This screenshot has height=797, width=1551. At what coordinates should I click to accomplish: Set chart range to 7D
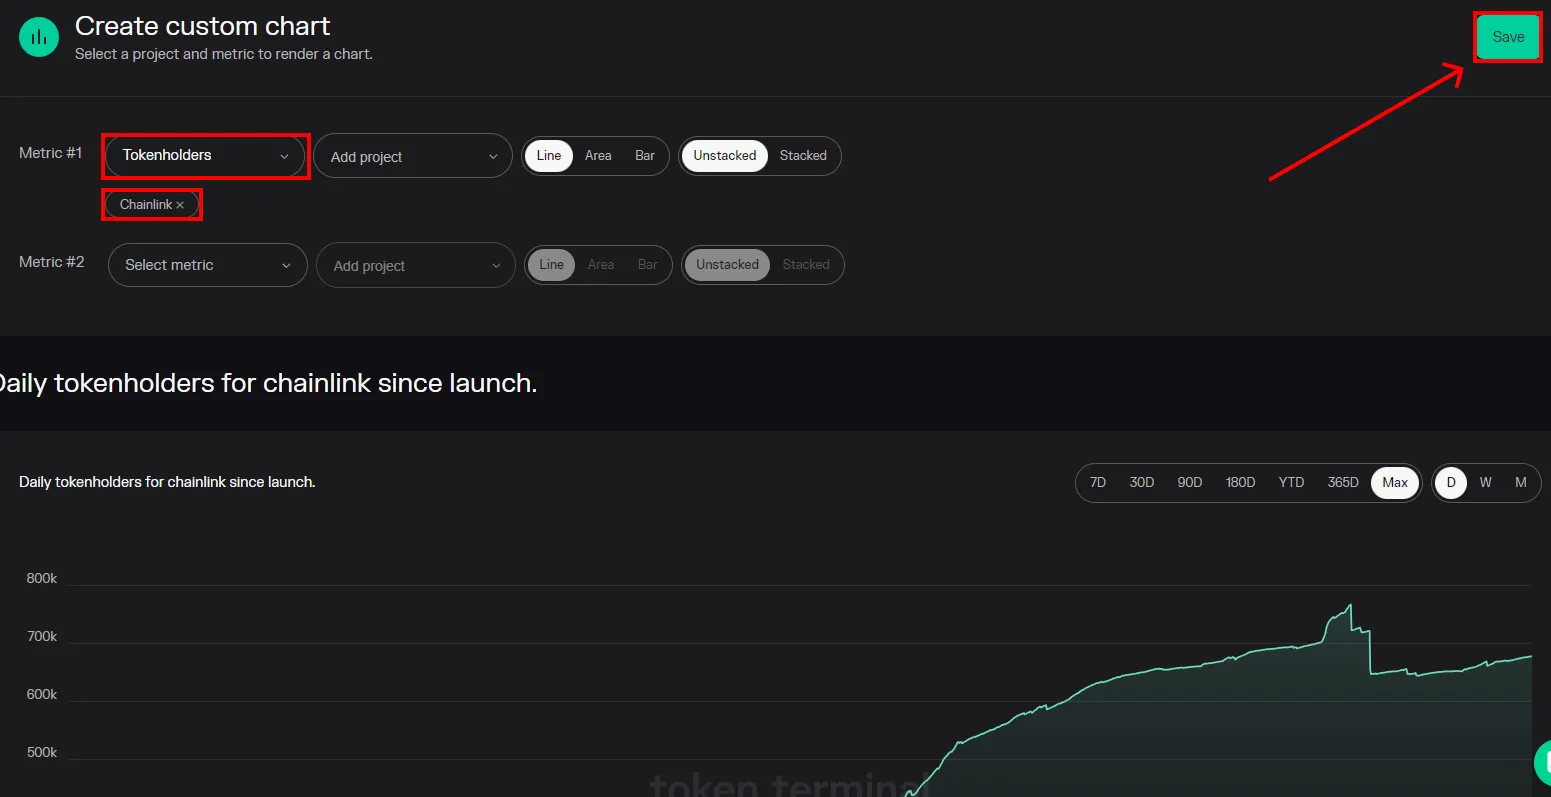coord(1098,483)
